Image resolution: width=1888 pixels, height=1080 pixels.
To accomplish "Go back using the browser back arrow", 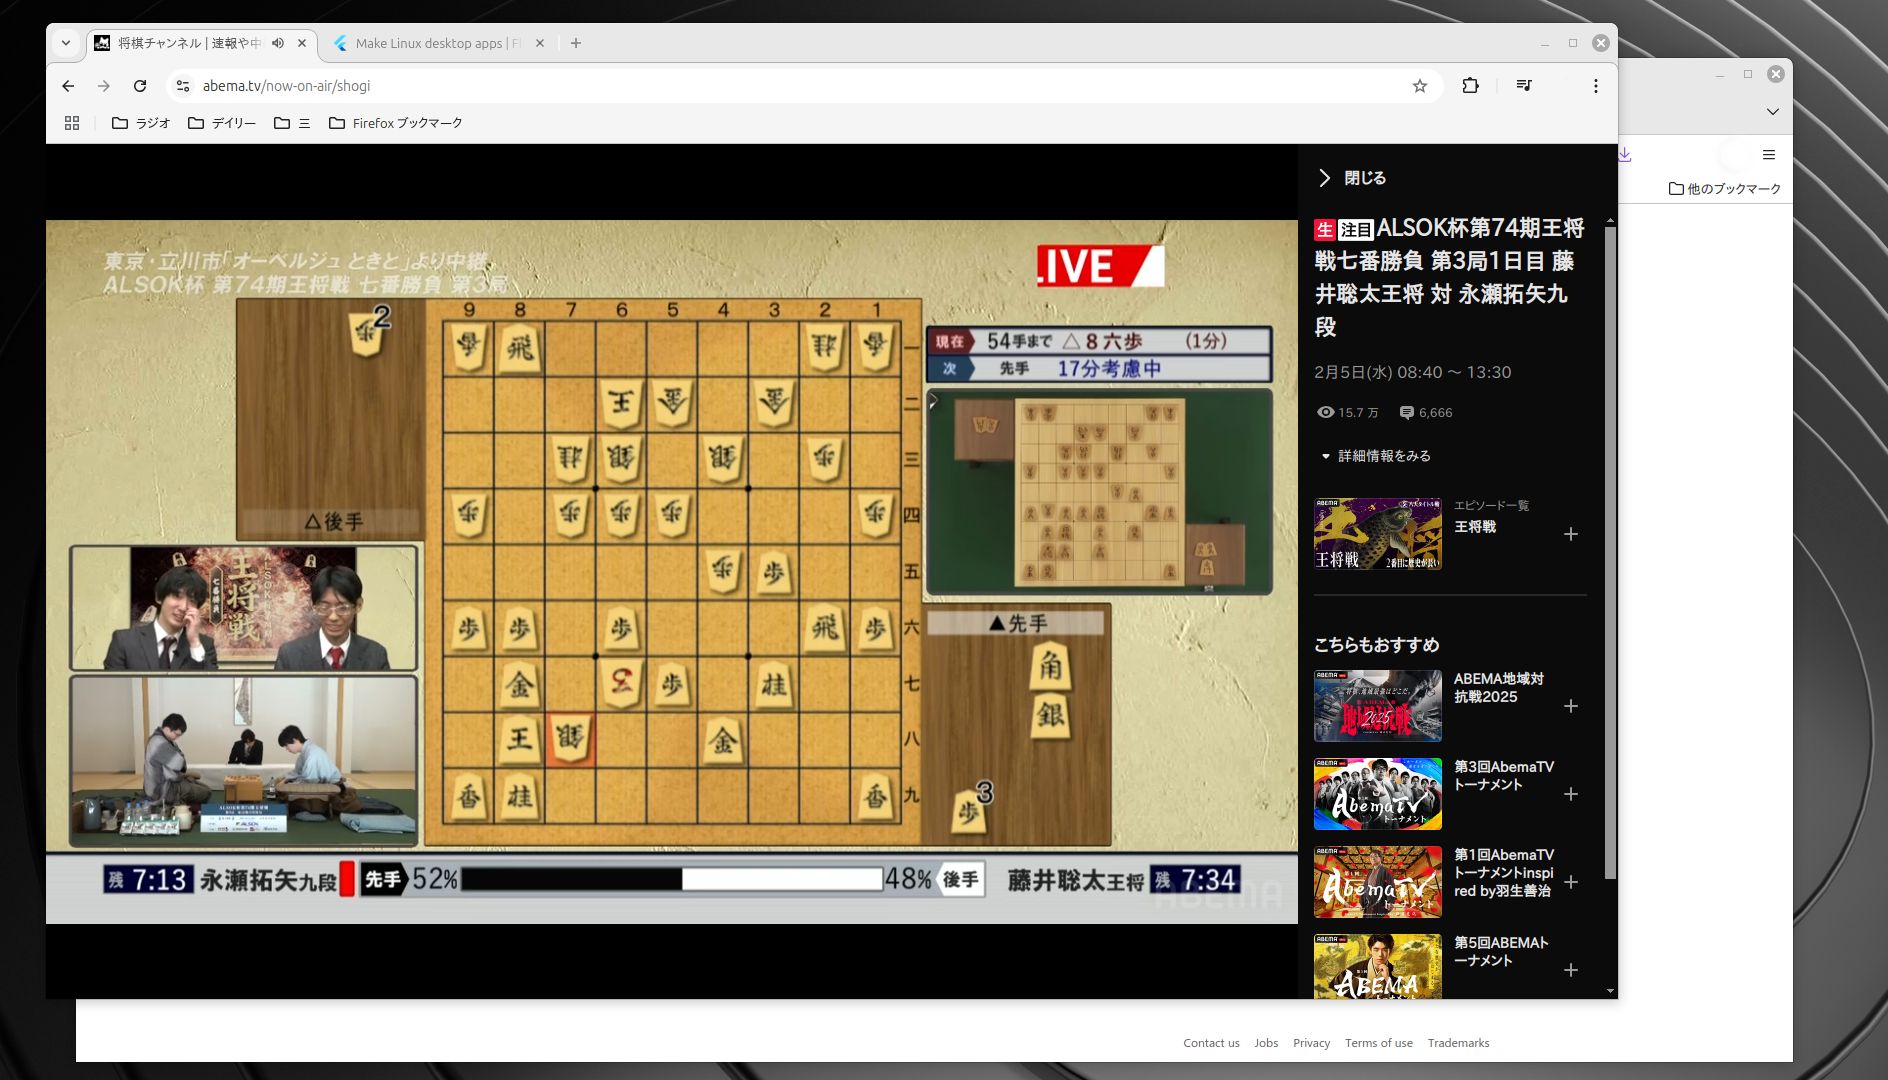I will point(68,86).
